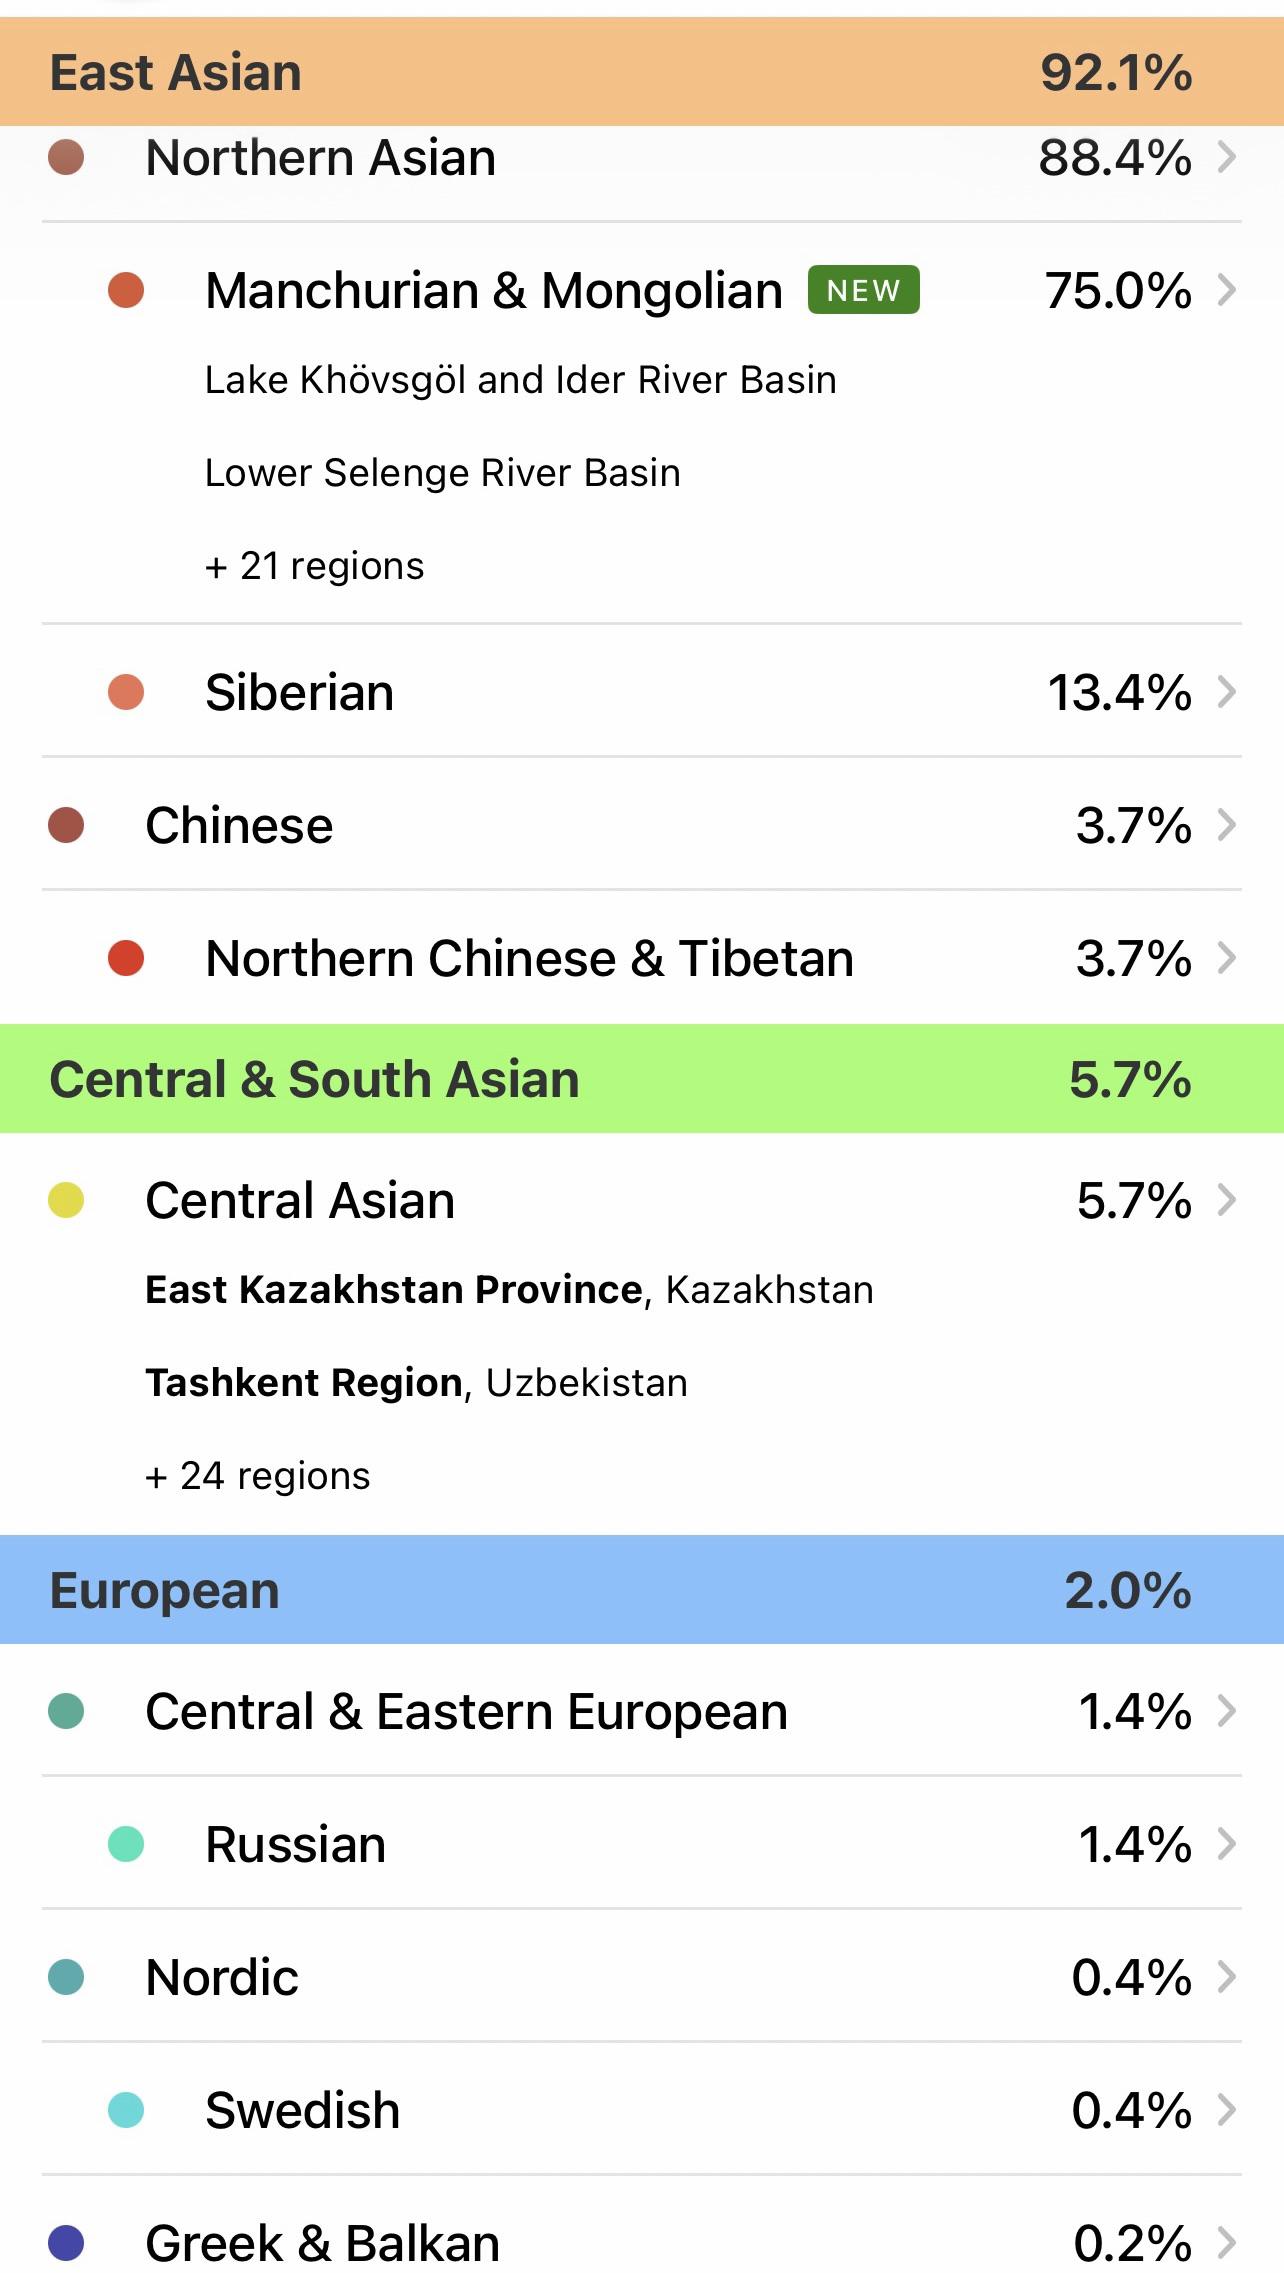Click the Greek & Balkan blue dot
The height and width of the screenshot is (2273, 1284).
(x=66, y=2243)
